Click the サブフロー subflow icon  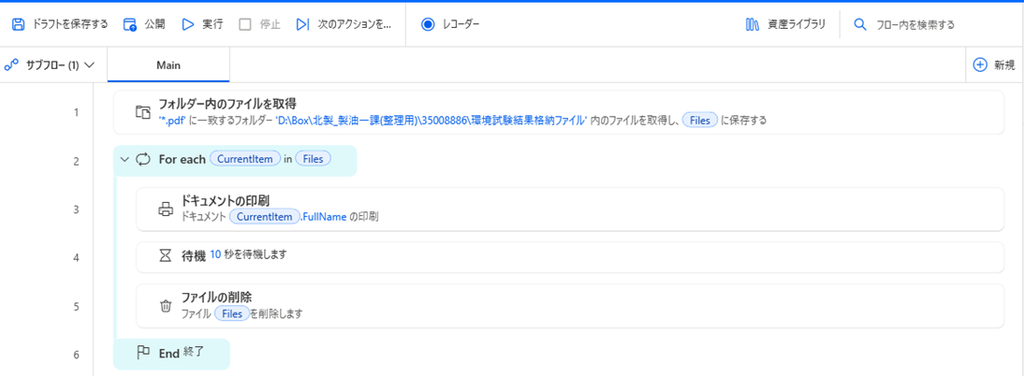[11, 65]
